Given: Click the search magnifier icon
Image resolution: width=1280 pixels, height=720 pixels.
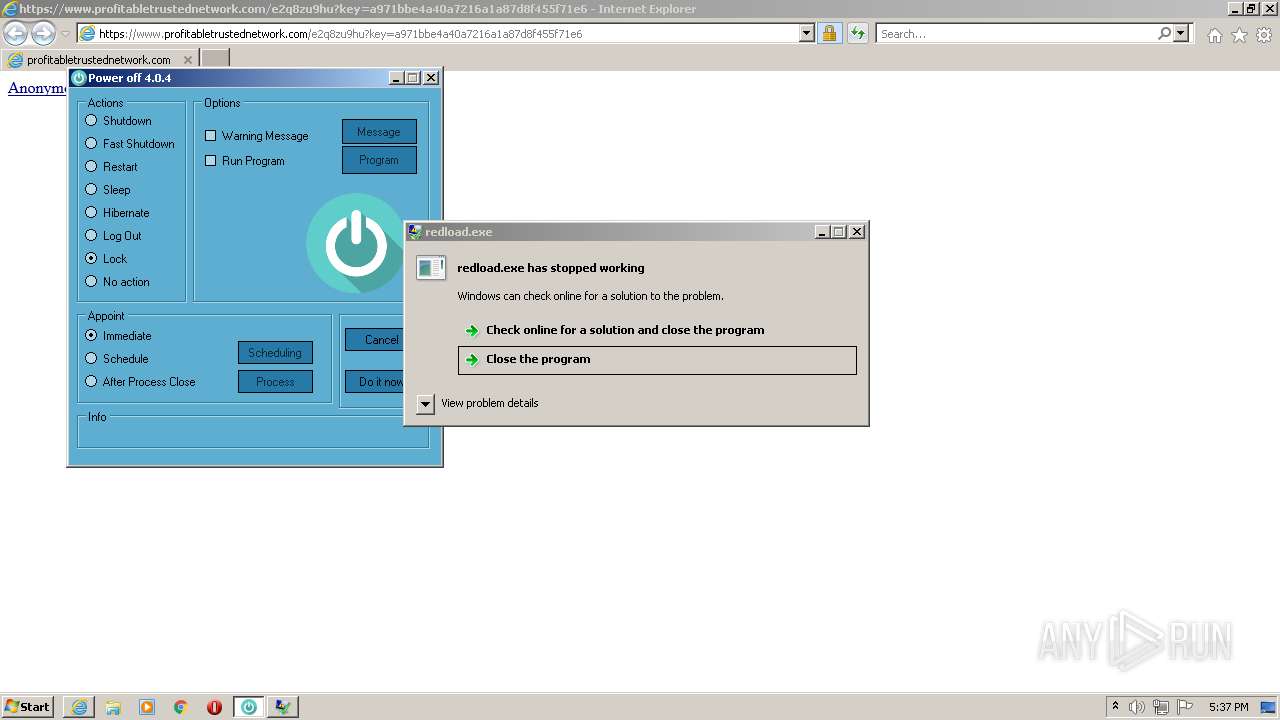Looking at the screenshot, I should [1164, 33].
